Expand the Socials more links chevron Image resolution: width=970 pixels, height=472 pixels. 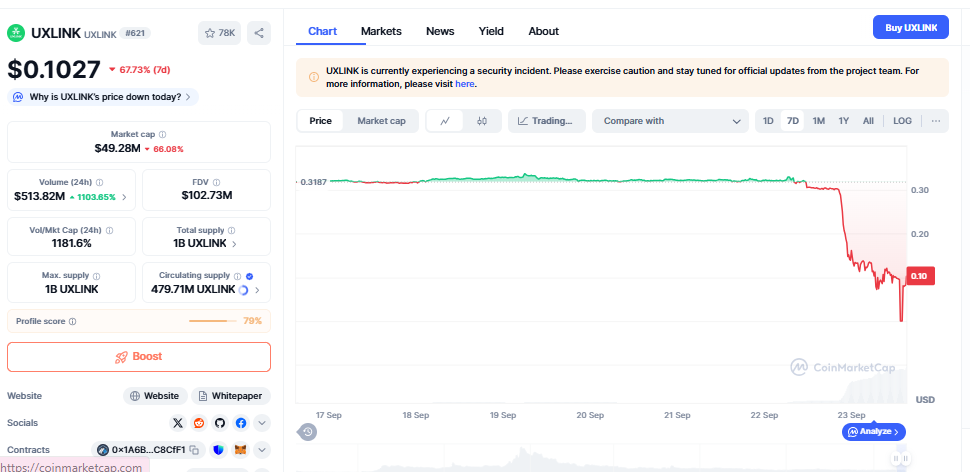point(262,423)
